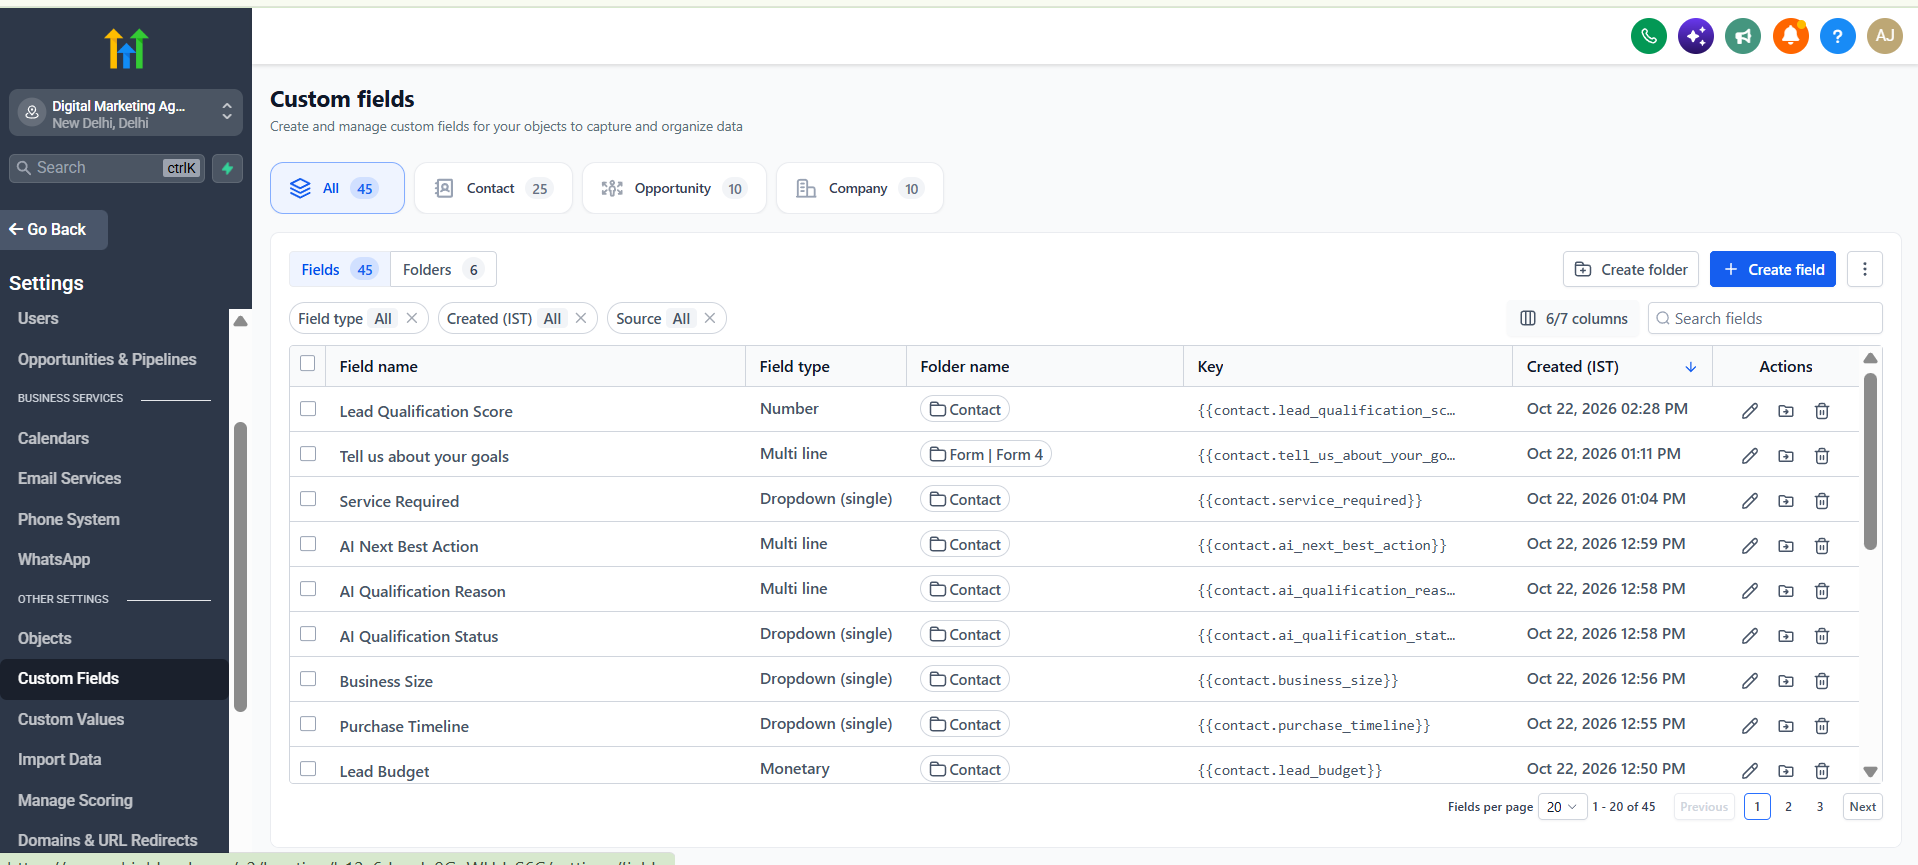The image size is (1918, 865).
Task: Delete the Purchase Timeline field
Action: click(x=1822, y=726)
